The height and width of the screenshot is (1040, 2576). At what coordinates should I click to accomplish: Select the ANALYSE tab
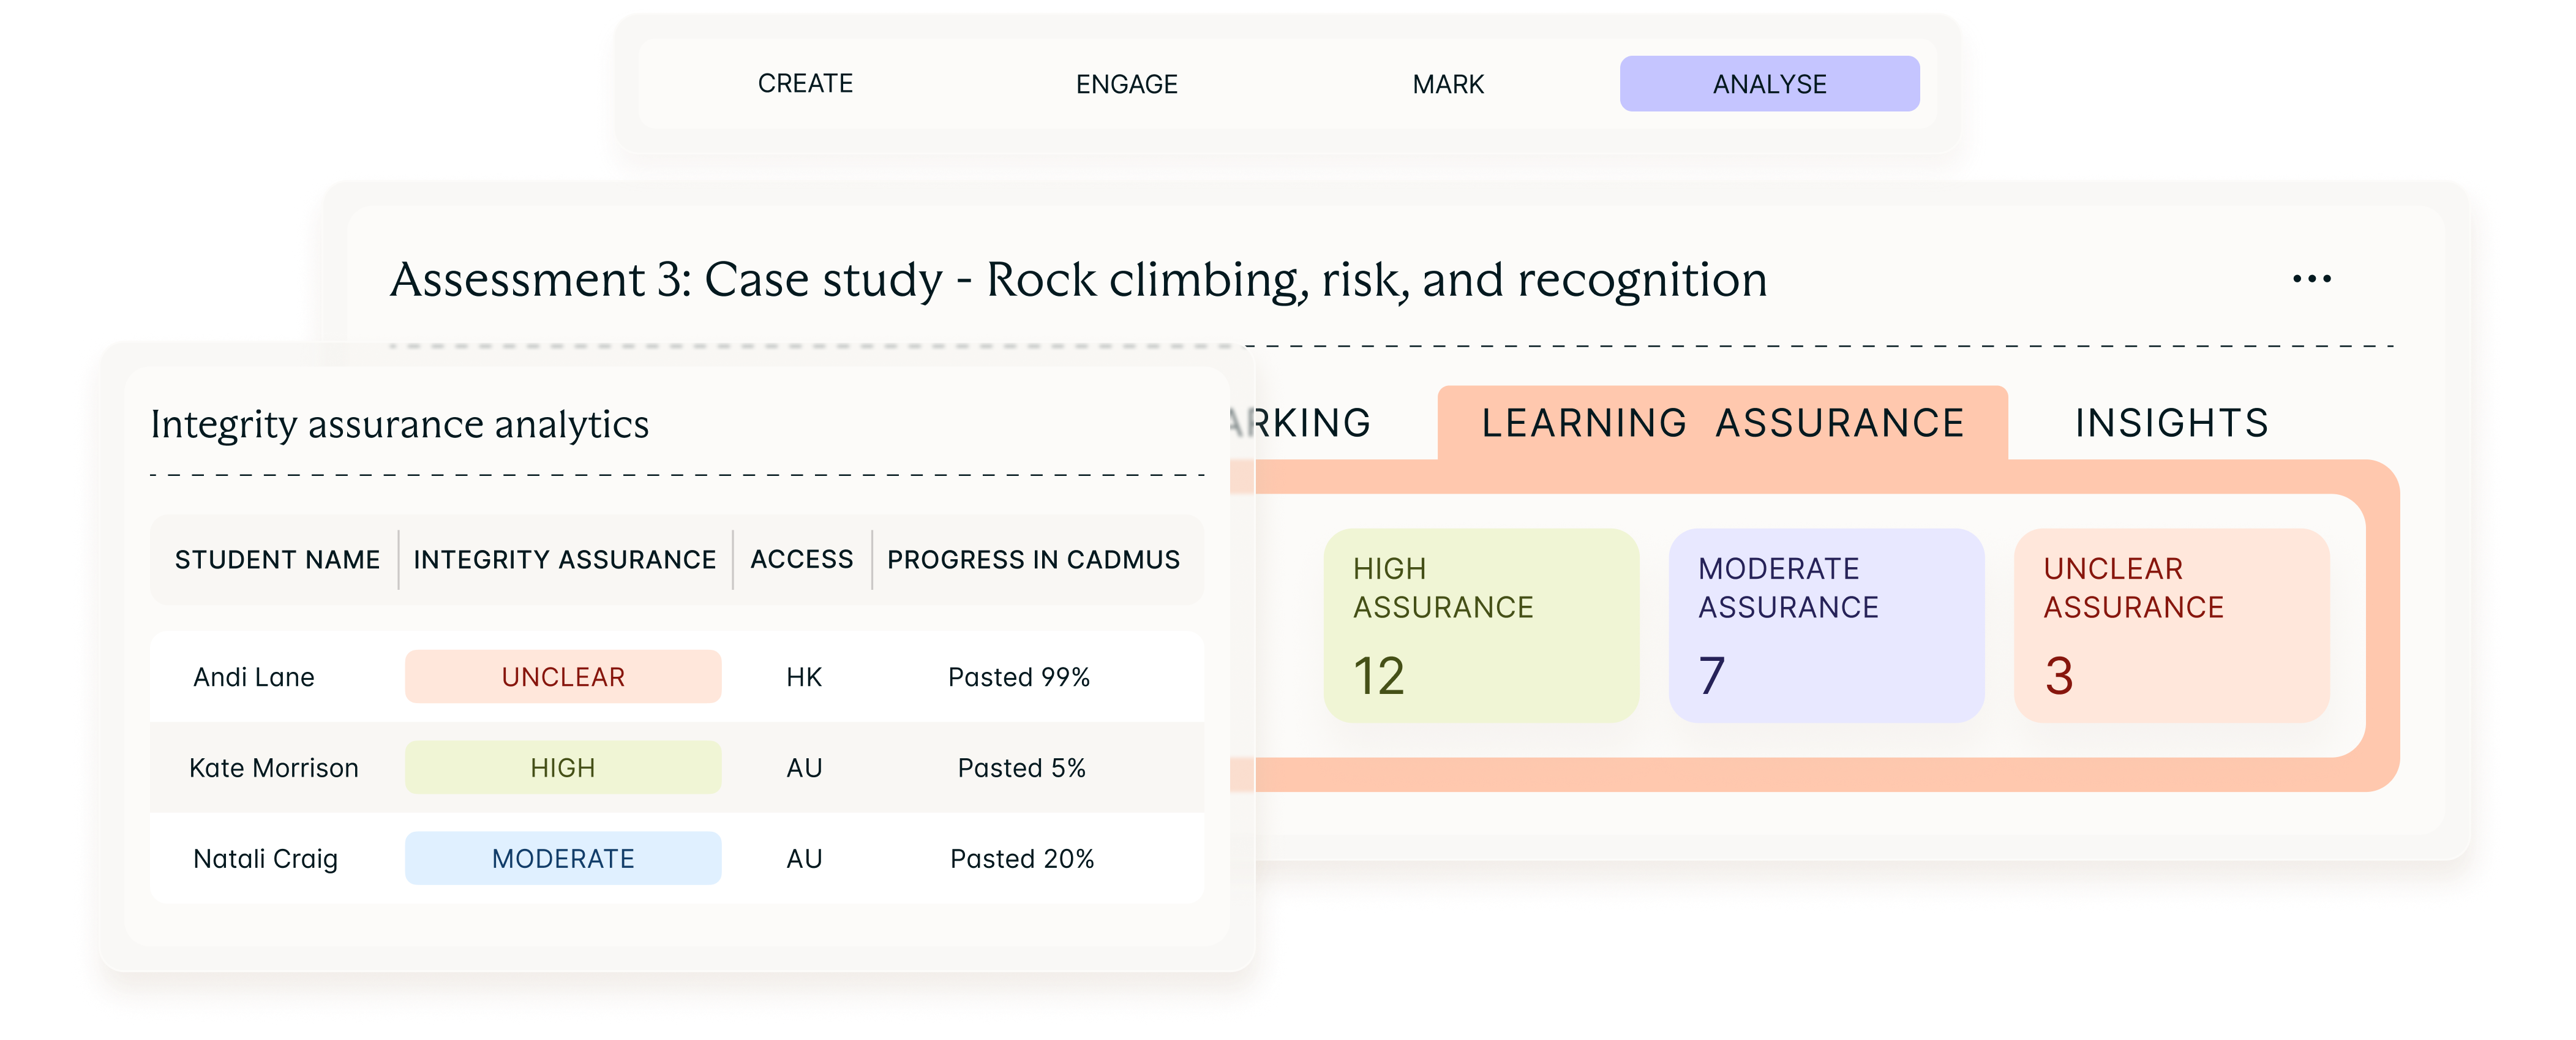[x=1769, y=84]
